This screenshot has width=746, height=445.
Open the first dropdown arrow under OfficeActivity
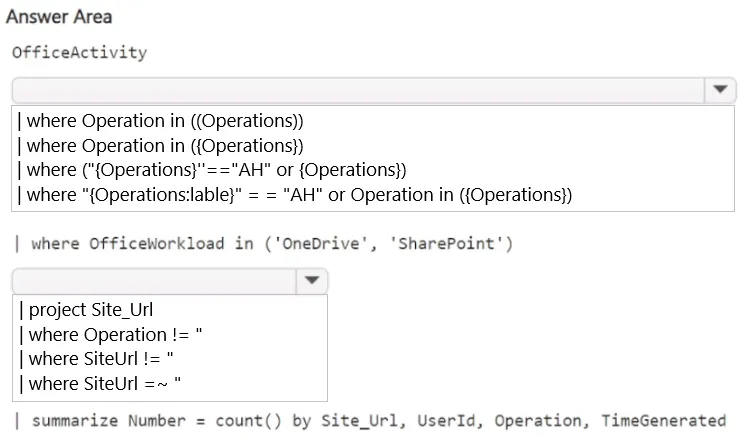720,89
